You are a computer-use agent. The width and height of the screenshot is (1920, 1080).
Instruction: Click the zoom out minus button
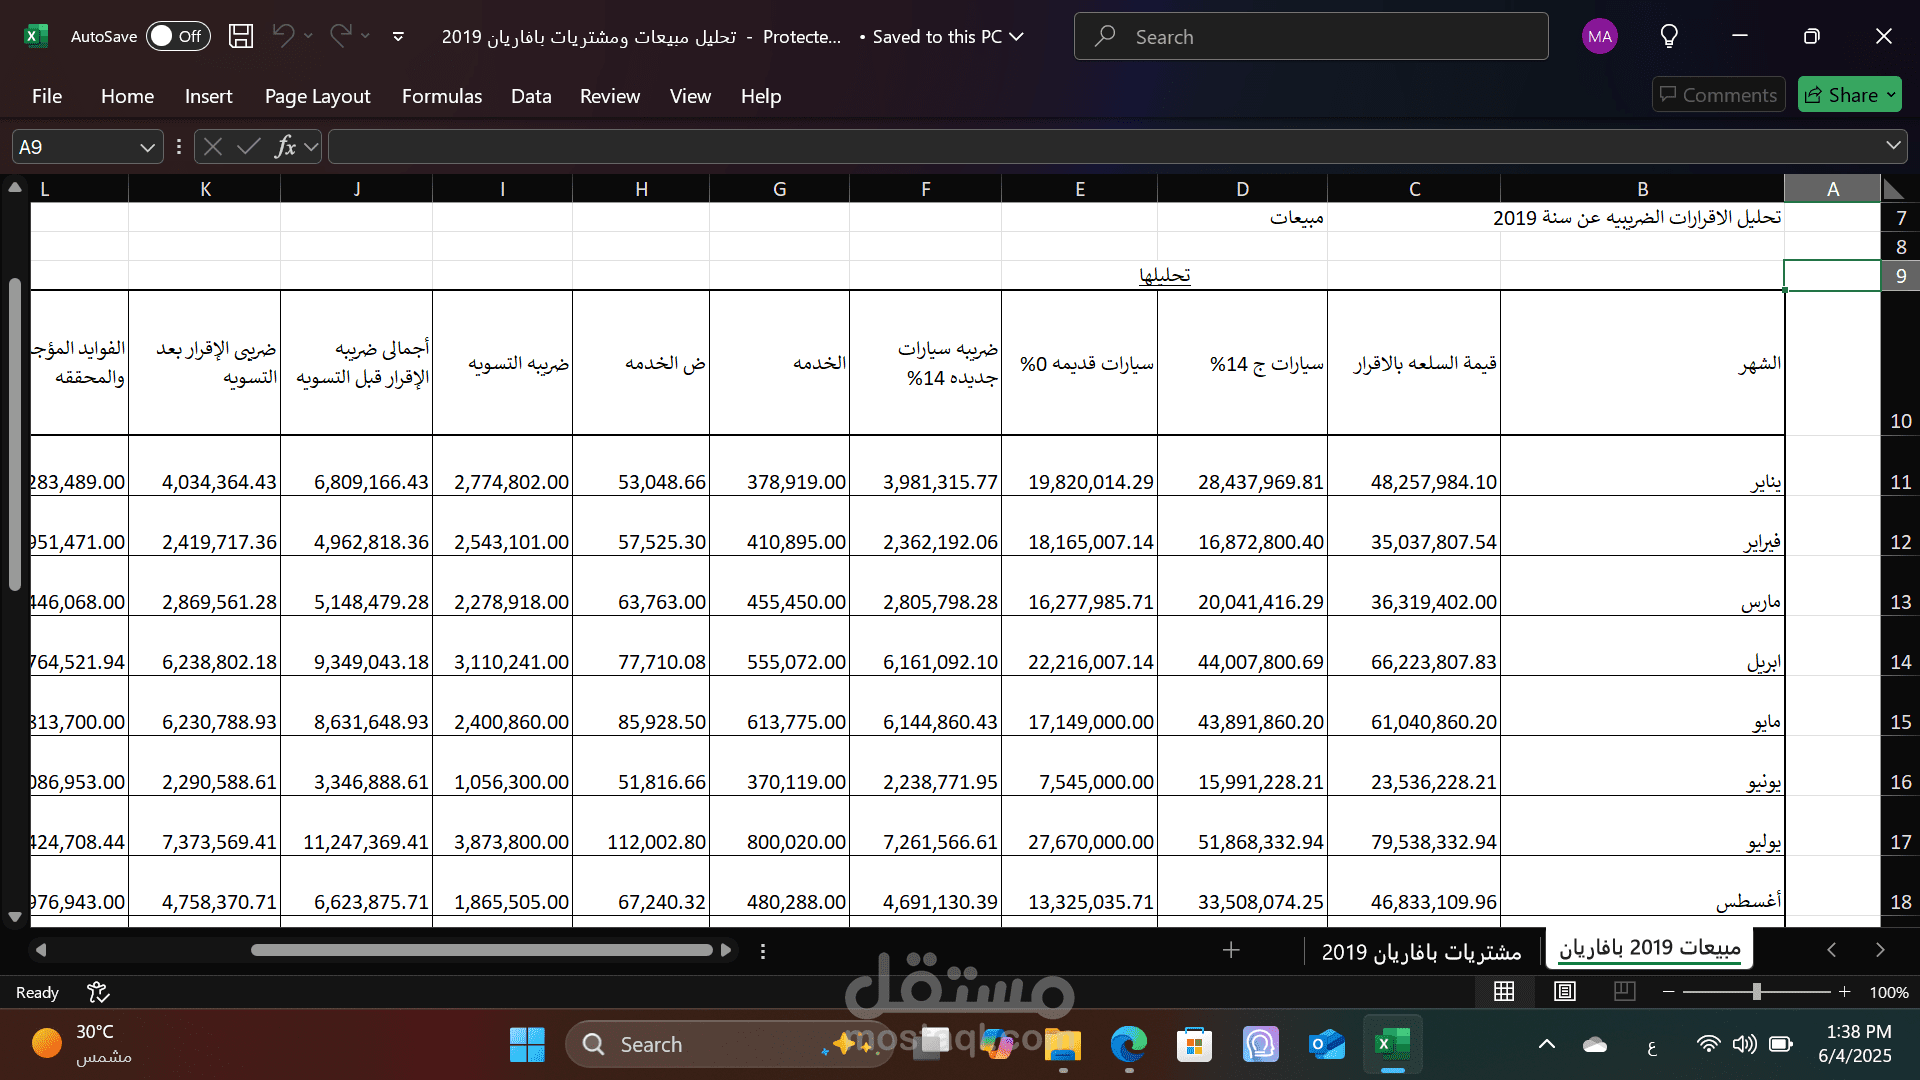1668,991
